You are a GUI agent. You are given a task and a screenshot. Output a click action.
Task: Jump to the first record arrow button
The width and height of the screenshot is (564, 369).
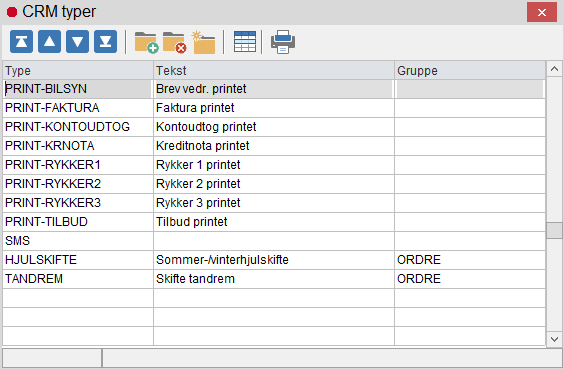tap(21, 42)
